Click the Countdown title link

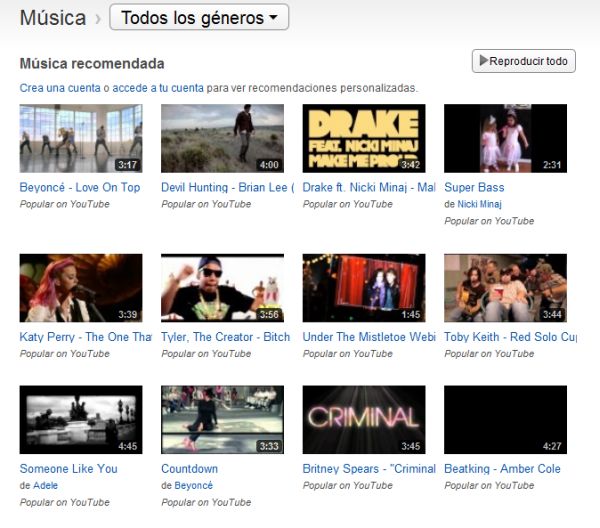[189, 469]
